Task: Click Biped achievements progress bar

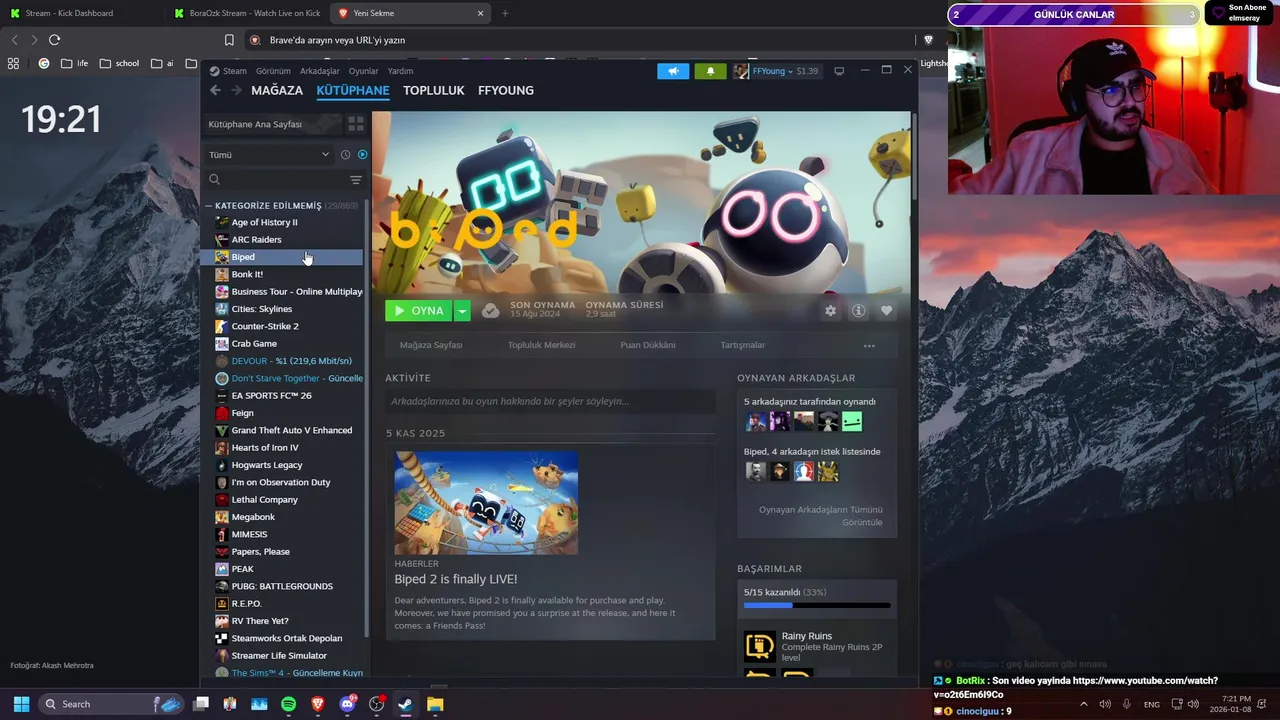Action: [817, 605]
